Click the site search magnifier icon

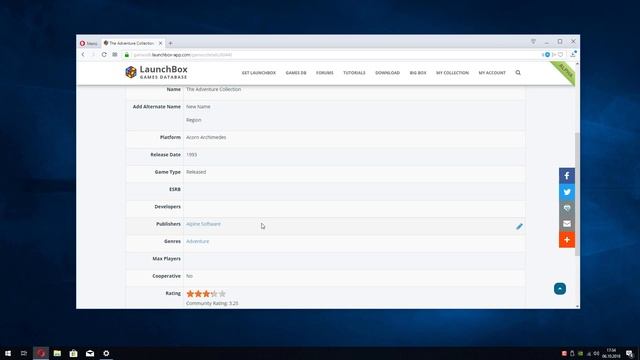[x=518, y=73]
